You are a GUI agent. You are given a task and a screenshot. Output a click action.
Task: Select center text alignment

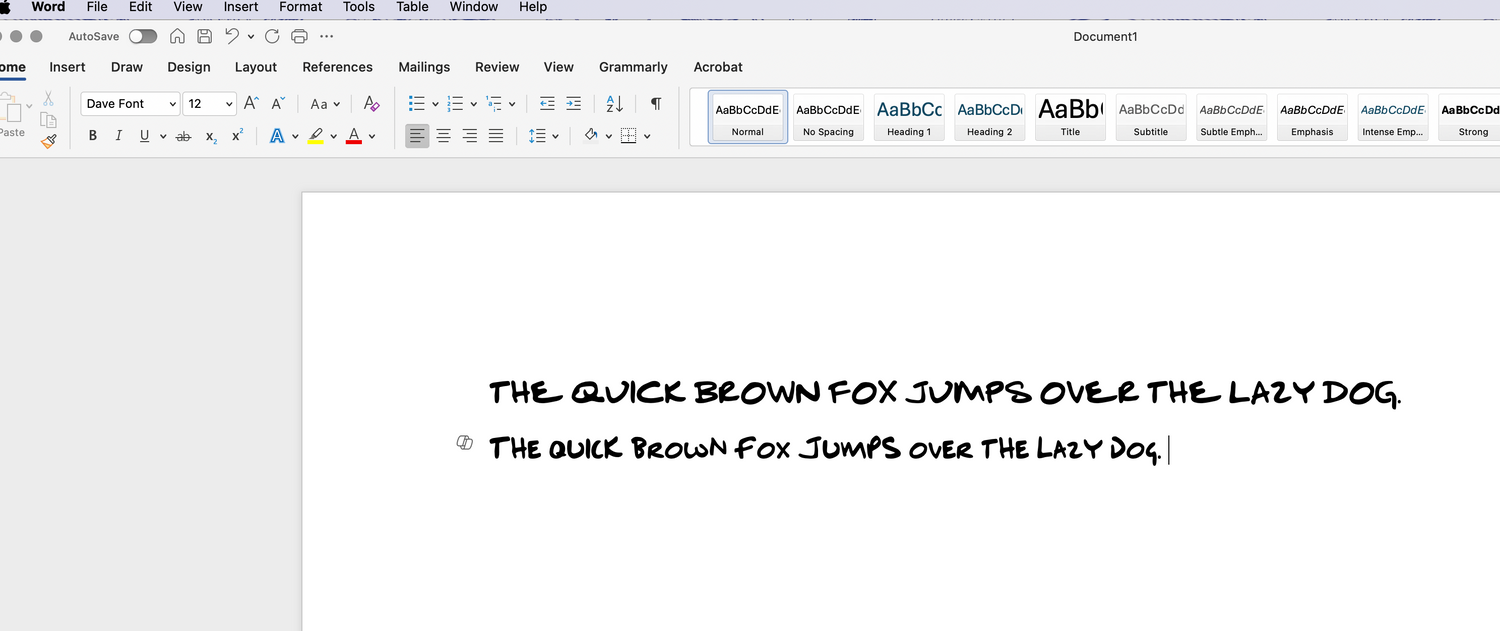pos(443,135)
